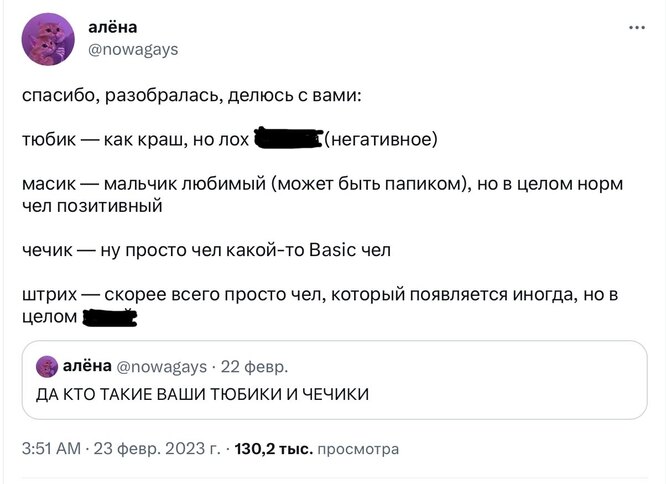666x484 pixels.
Task: Click the small avatar in the quoted tweet
Action: pos(46,367)
